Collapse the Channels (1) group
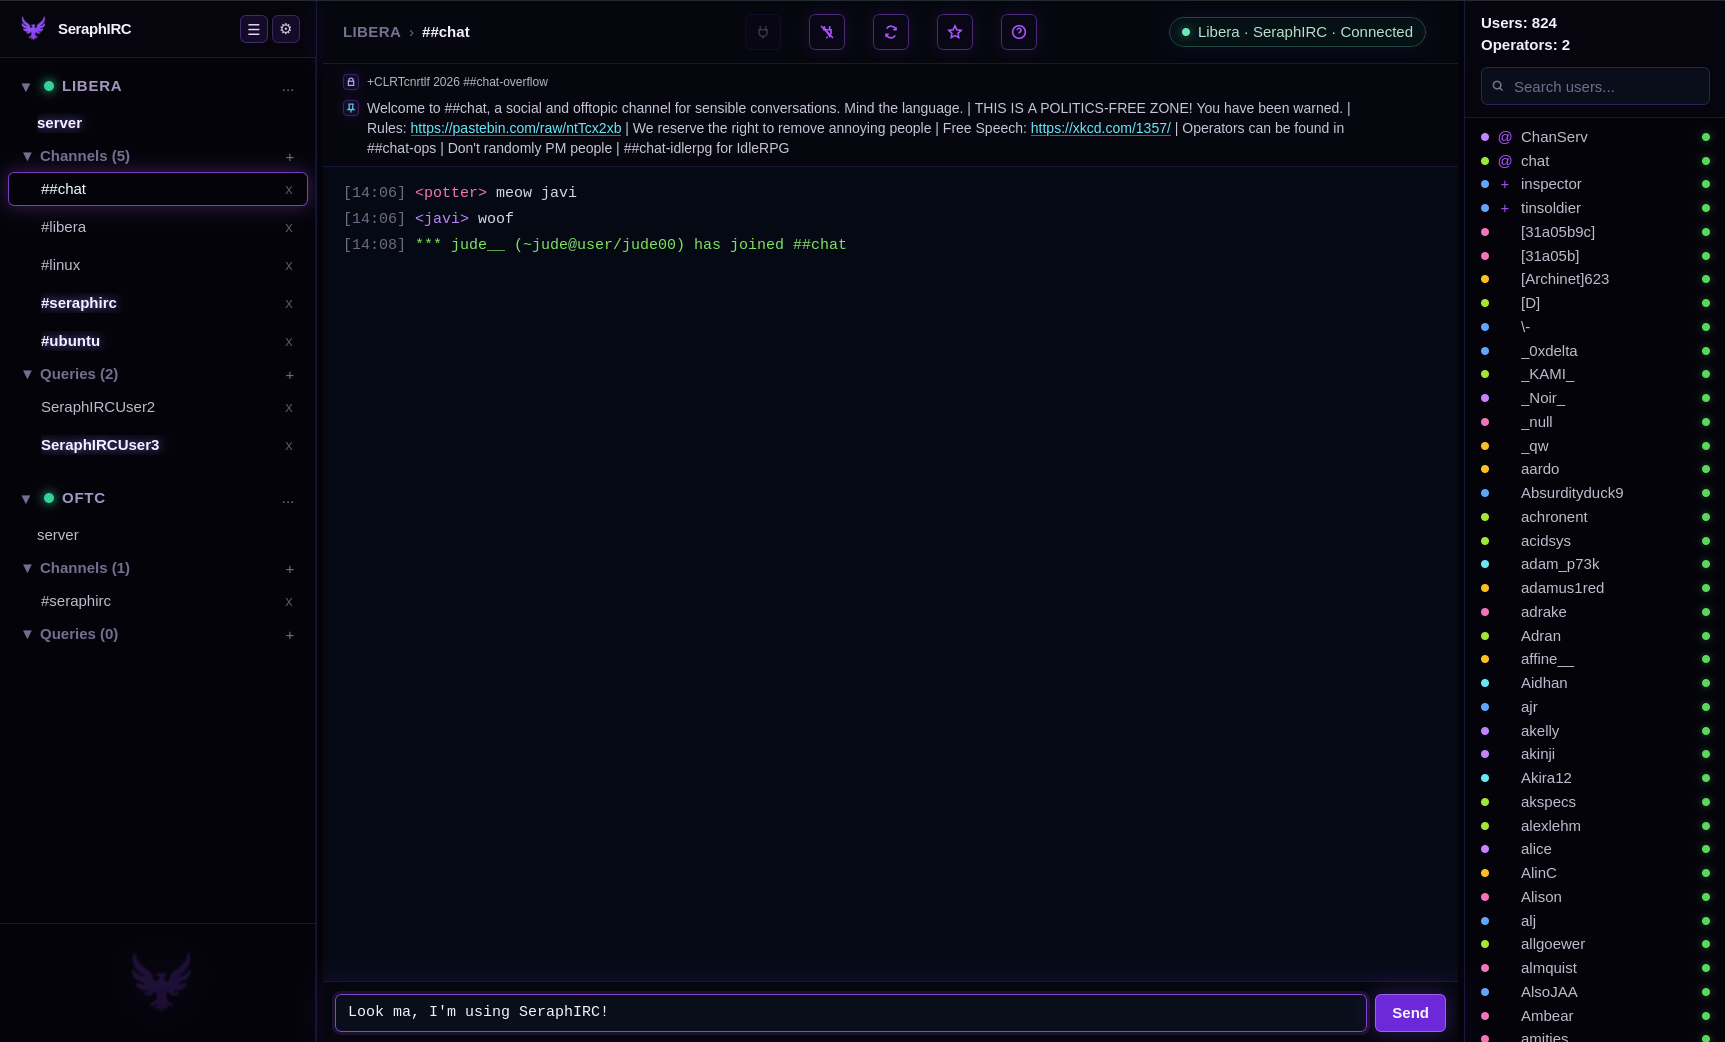The image size is (1725, 1042). tap(27, 568)
